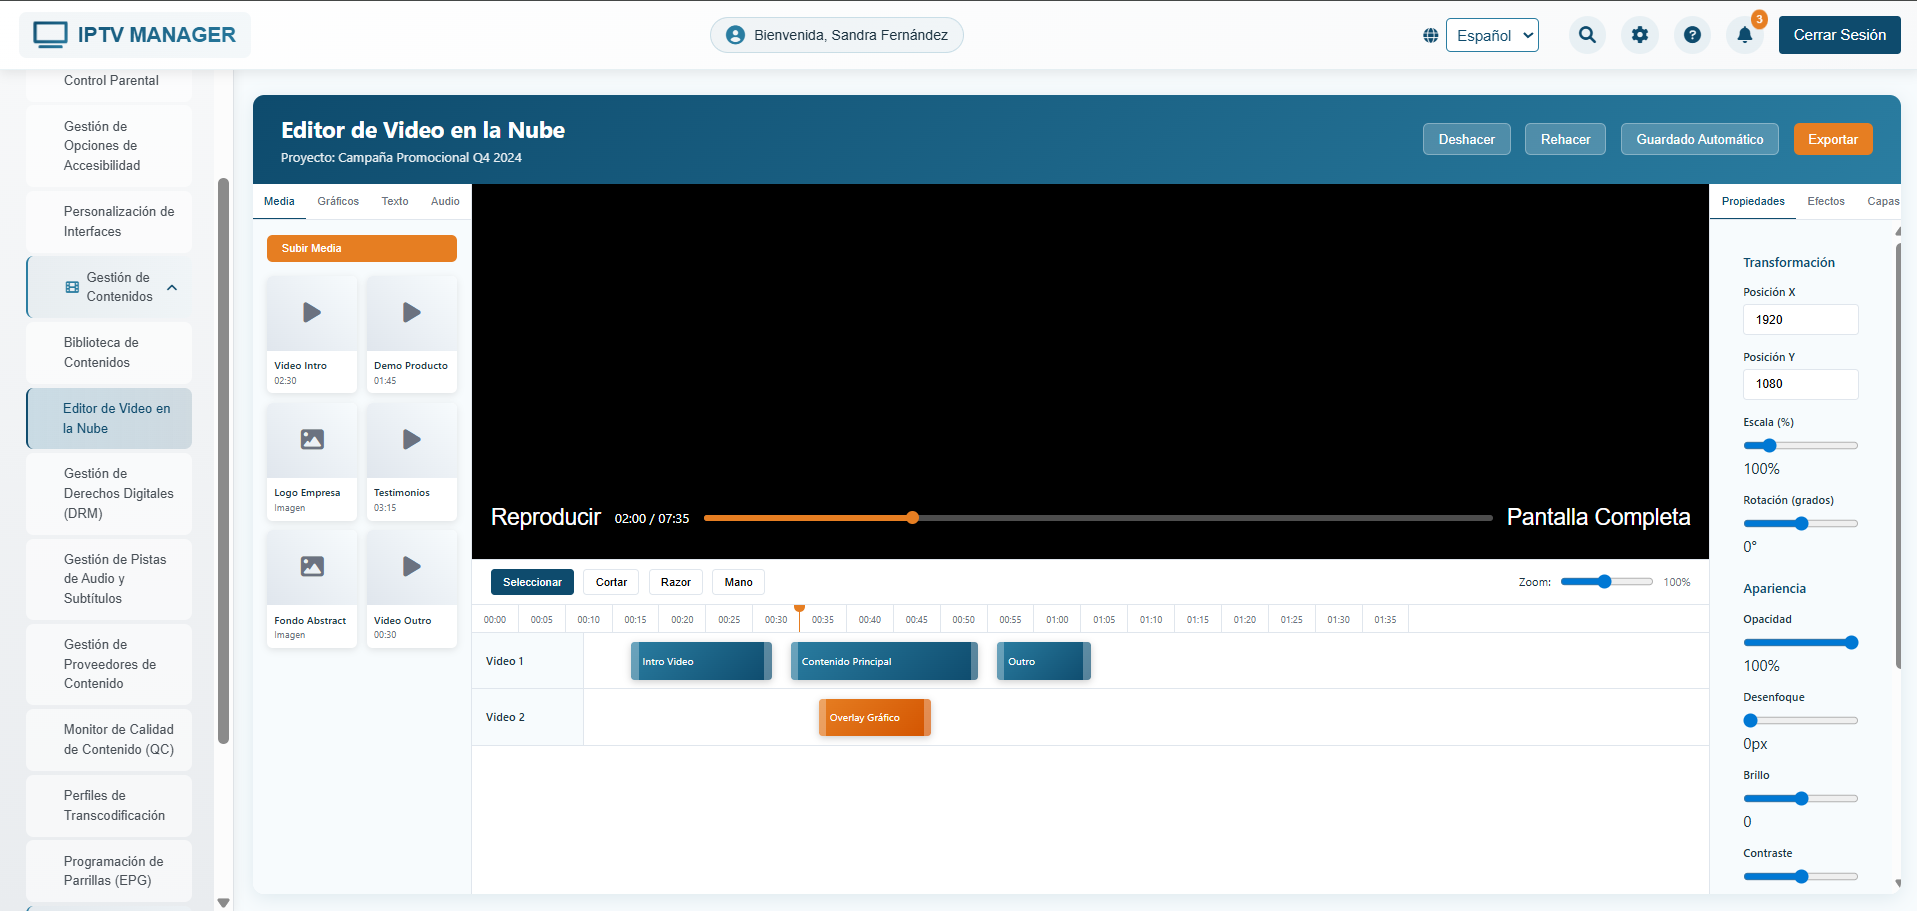The image size is (1917, 911).
Task: Open the Español language dropdown
Action: [x=1492, y=34]
